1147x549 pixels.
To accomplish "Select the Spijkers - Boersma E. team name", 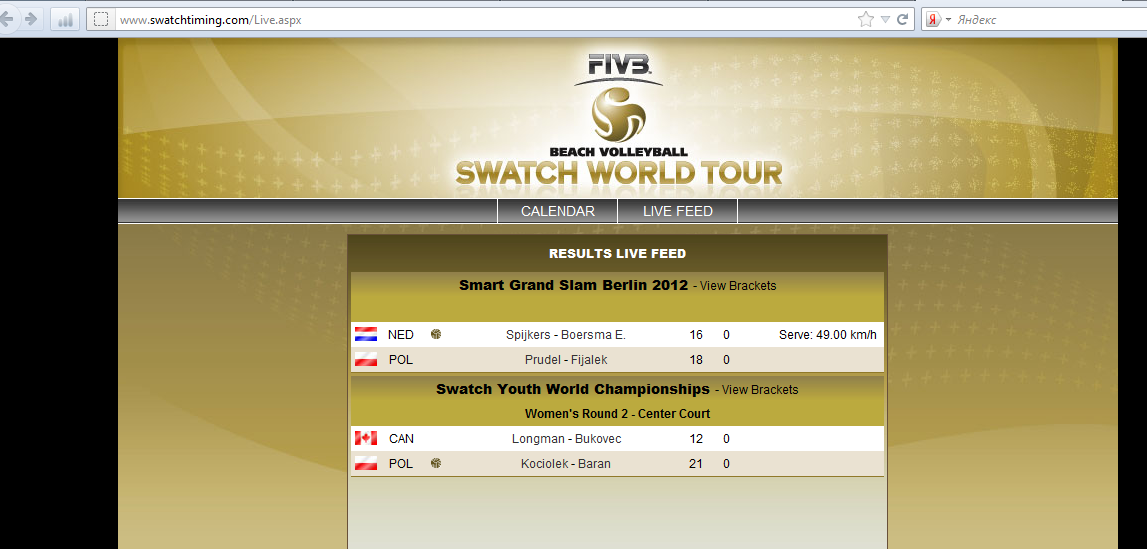I will point(566,335).
